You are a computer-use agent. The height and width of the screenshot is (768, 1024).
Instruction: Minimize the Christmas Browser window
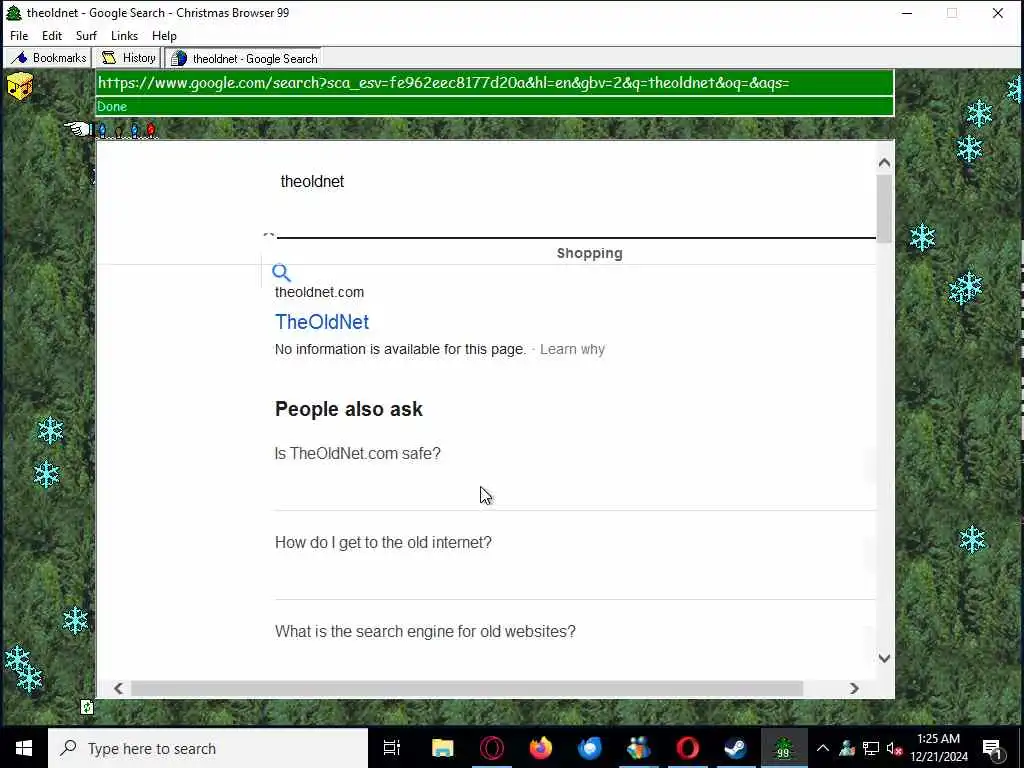(907, 13)
